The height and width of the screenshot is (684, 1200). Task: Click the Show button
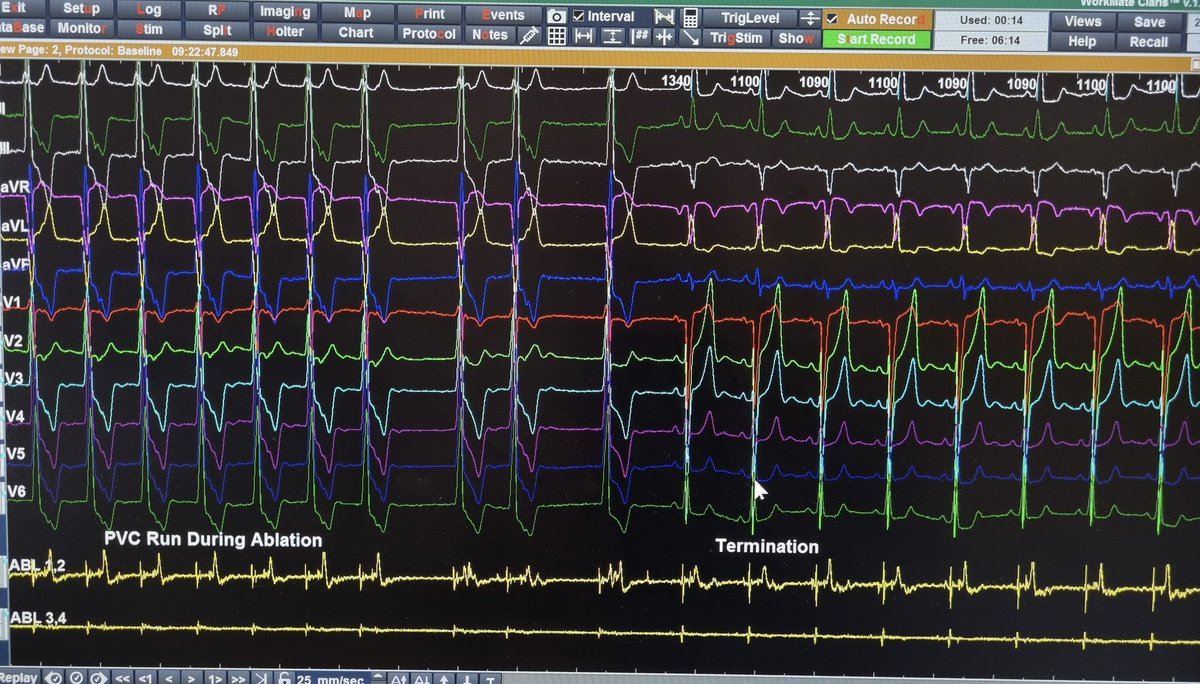pos(796,38)
